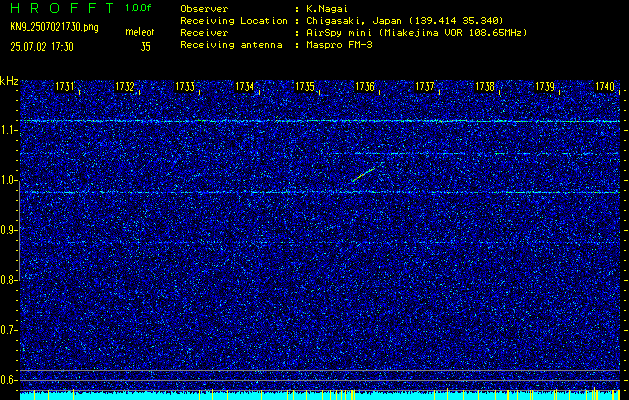
Task: Select the date stamp 25.07.02 17:30
Action: 42,47
